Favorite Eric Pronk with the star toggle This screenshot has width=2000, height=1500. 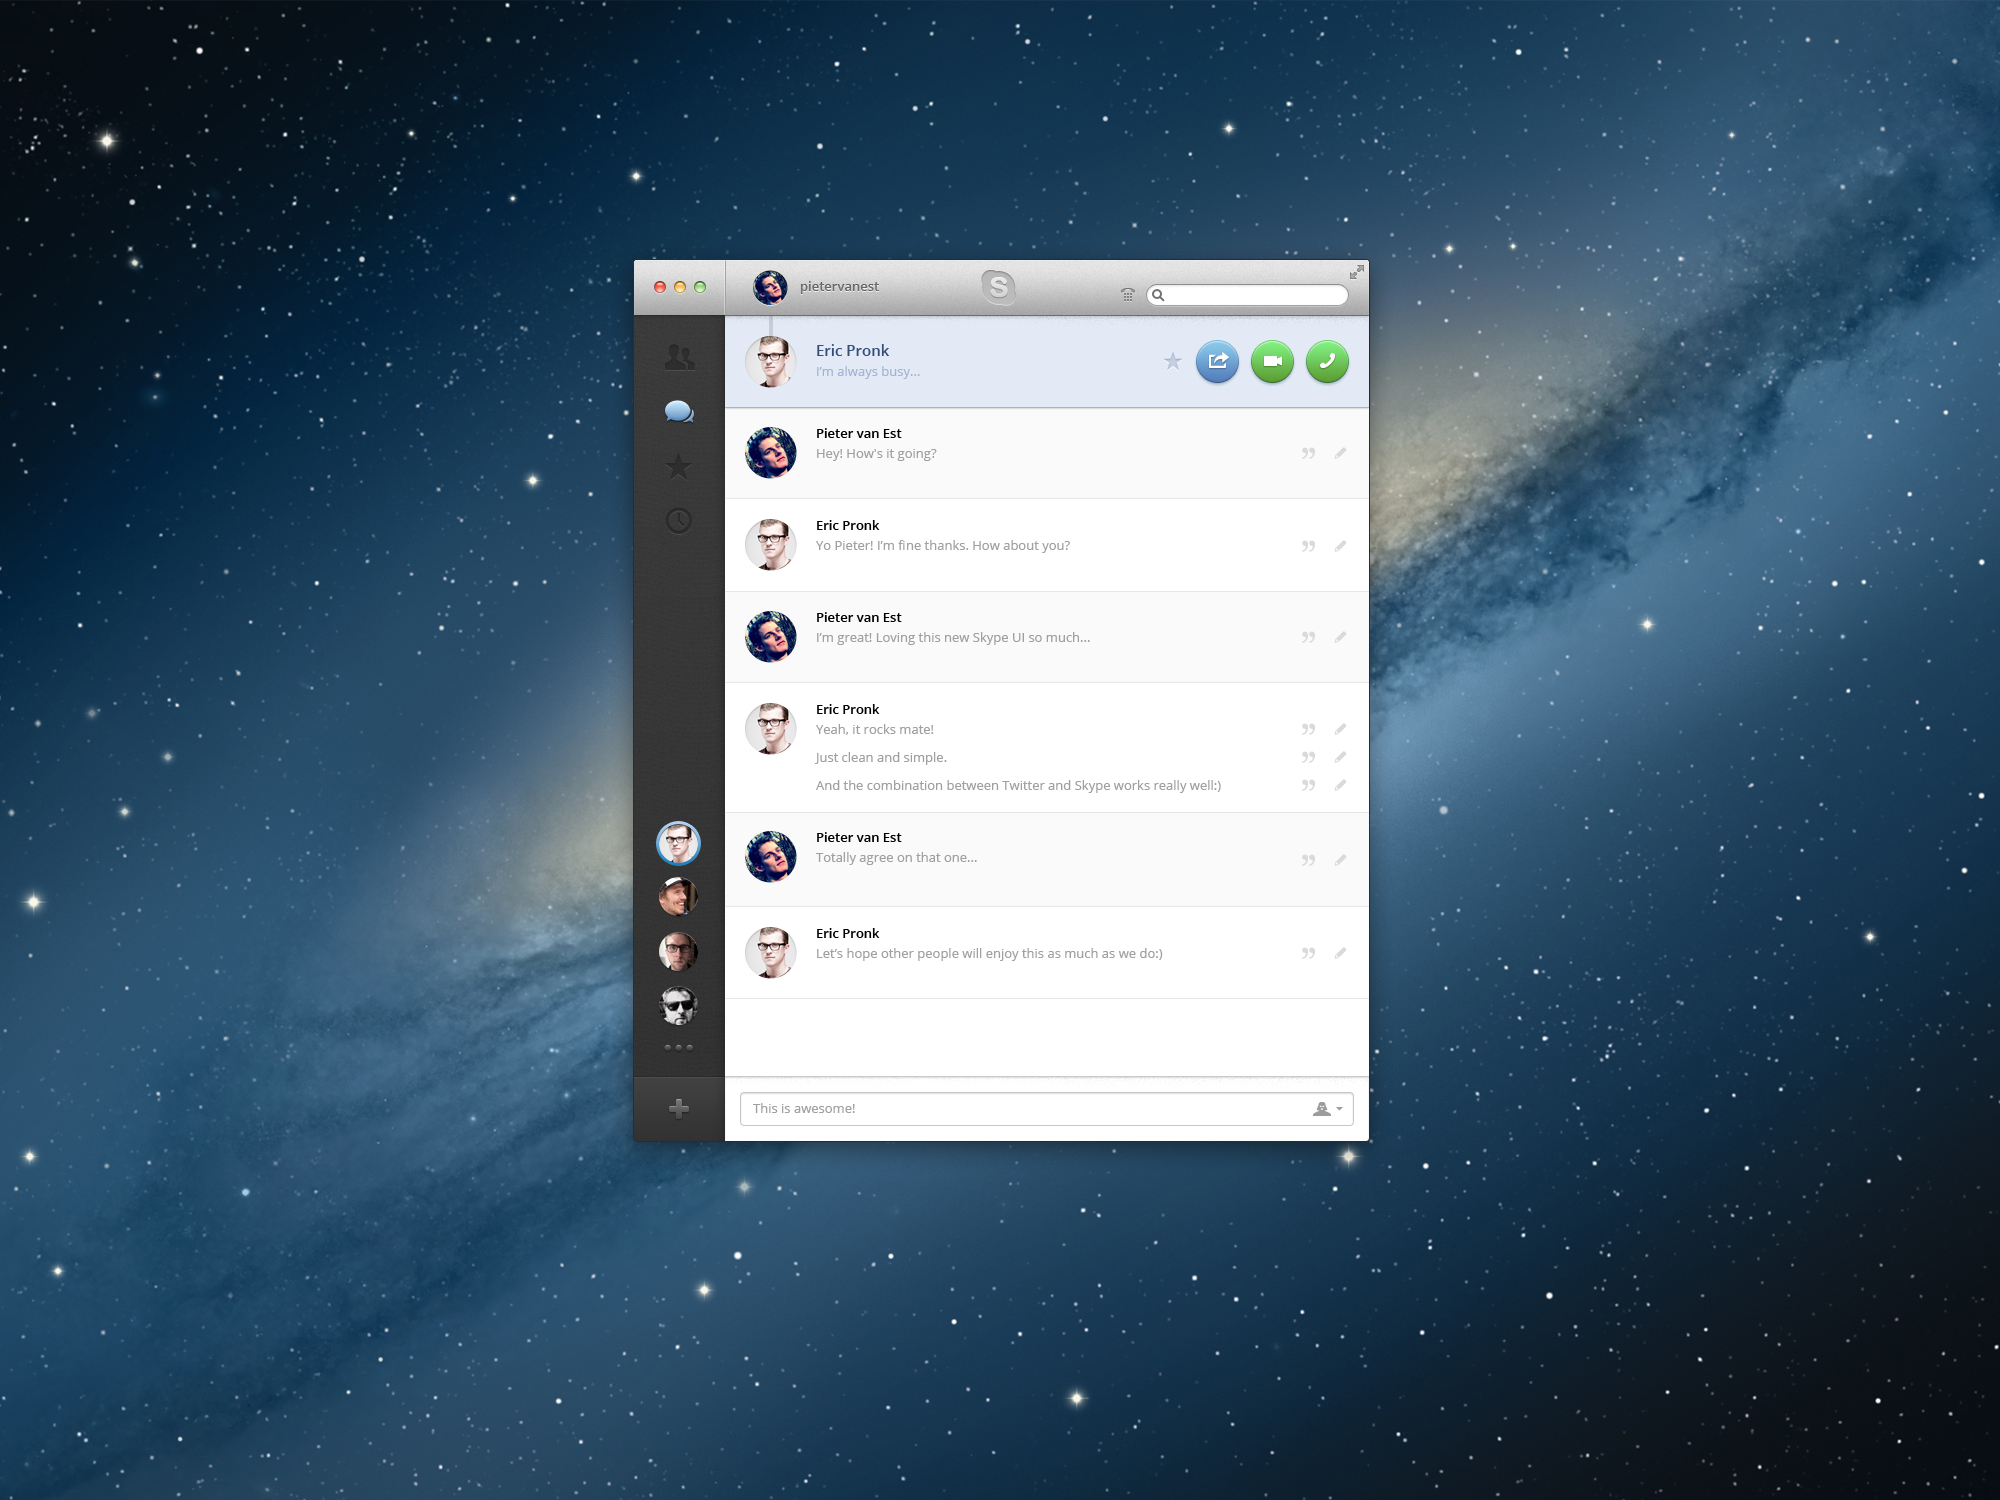click(x=1172, y=361)
